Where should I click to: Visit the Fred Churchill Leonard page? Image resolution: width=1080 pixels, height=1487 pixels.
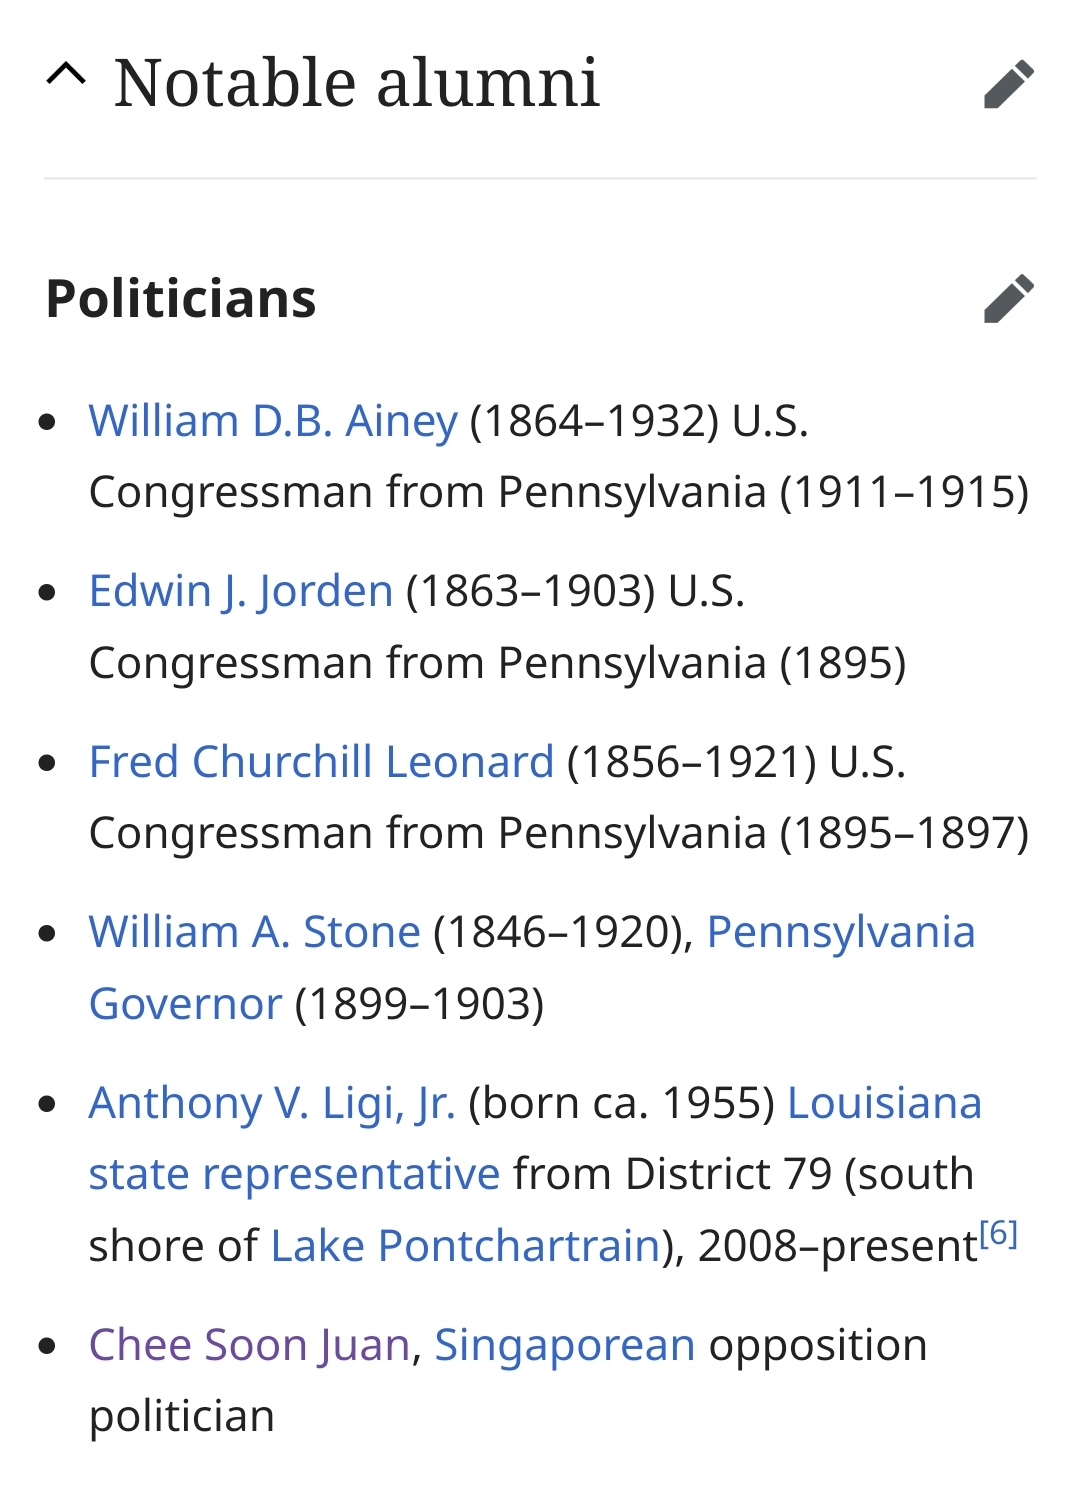coord(321,761)
